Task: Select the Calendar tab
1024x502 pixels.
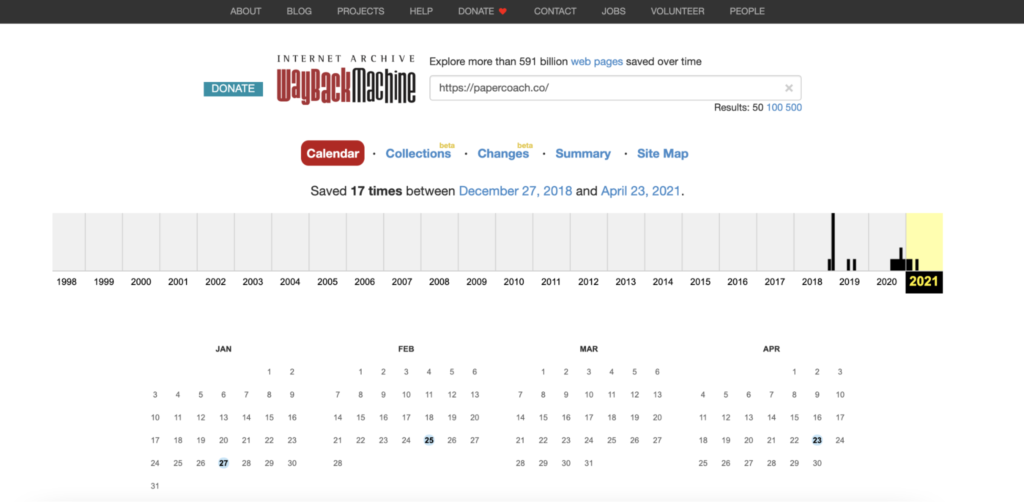Action: coord(332,153)
